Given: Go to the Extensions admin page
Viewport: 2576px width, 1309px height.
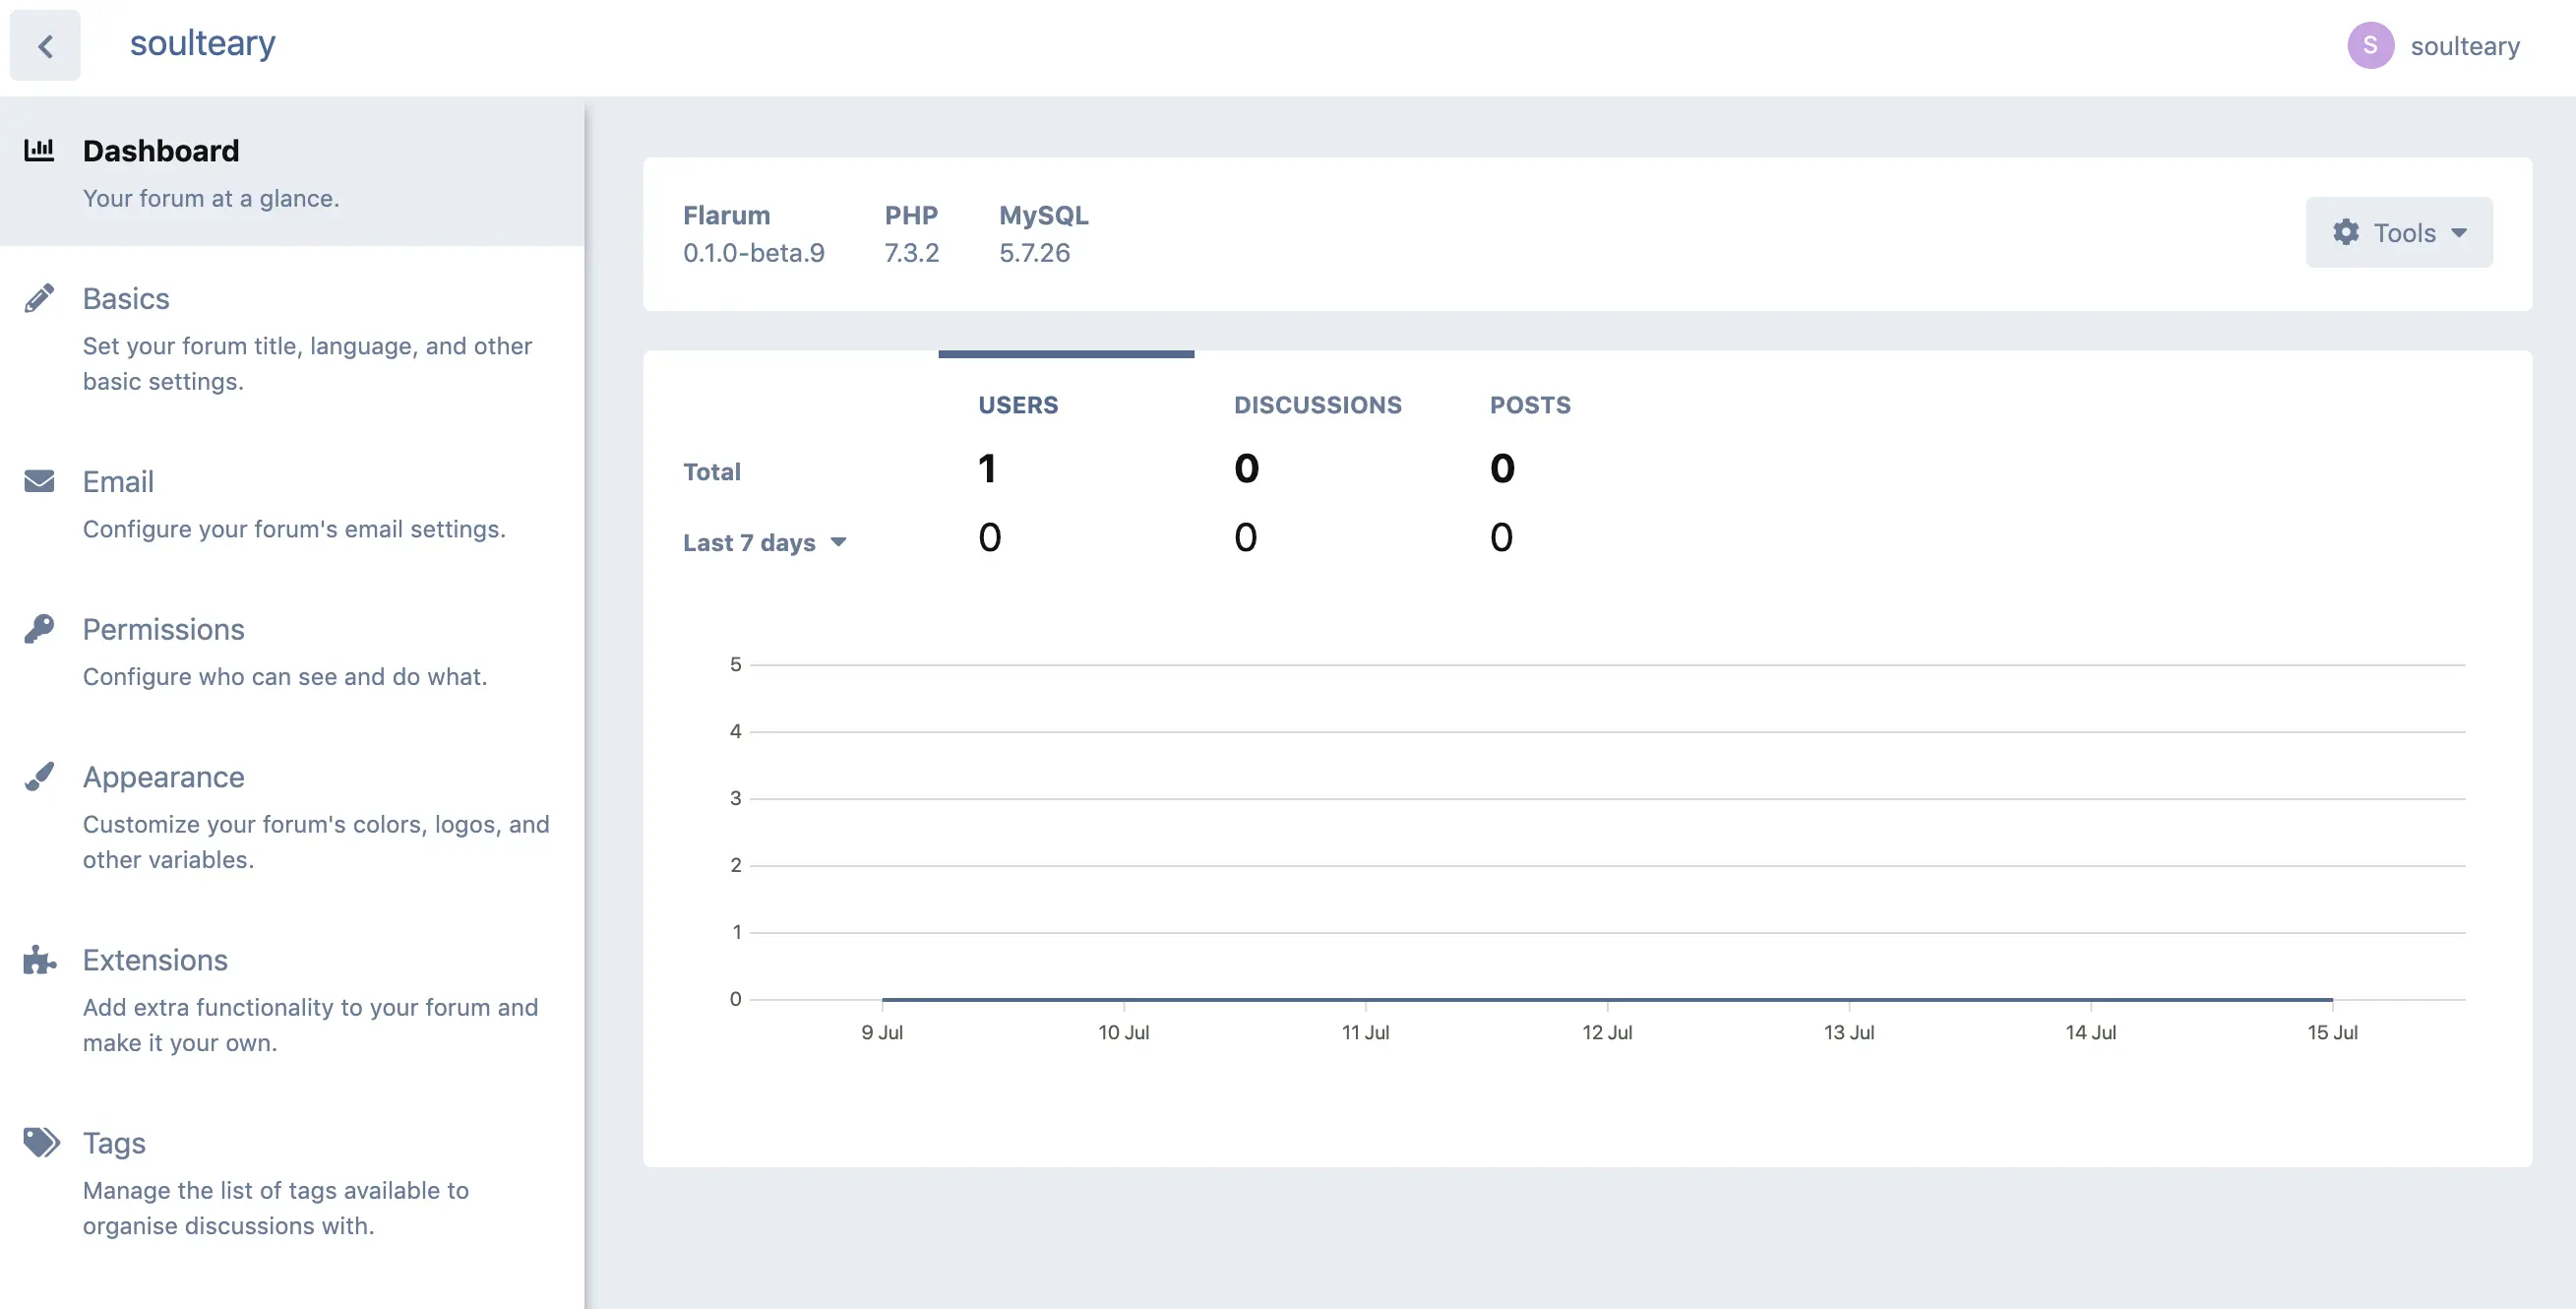Looking at the screenshot, I should pos(155,960).
